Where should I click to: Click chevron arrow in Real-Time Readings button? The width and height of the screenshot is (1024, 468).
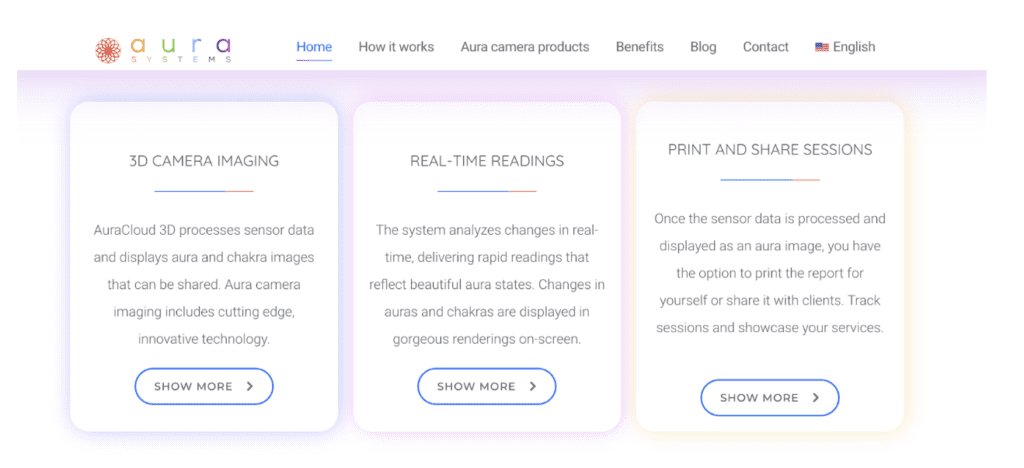pyautogui.click(x=533, y=386)
